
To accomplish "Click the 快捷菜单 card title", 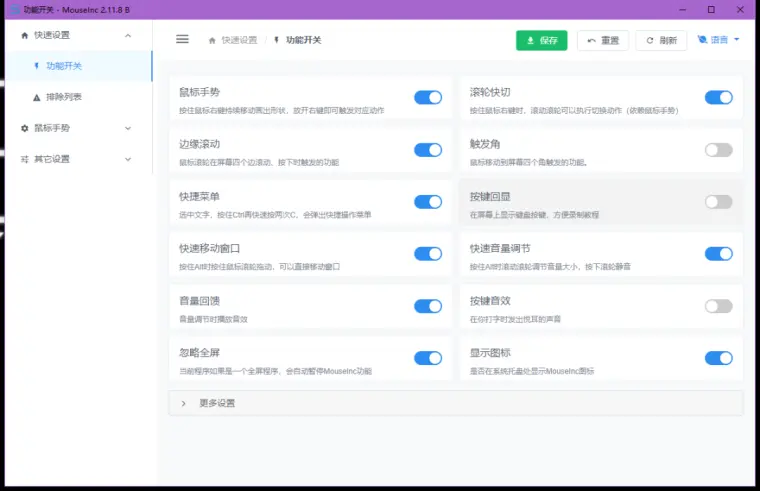I will tap(199, 196).
